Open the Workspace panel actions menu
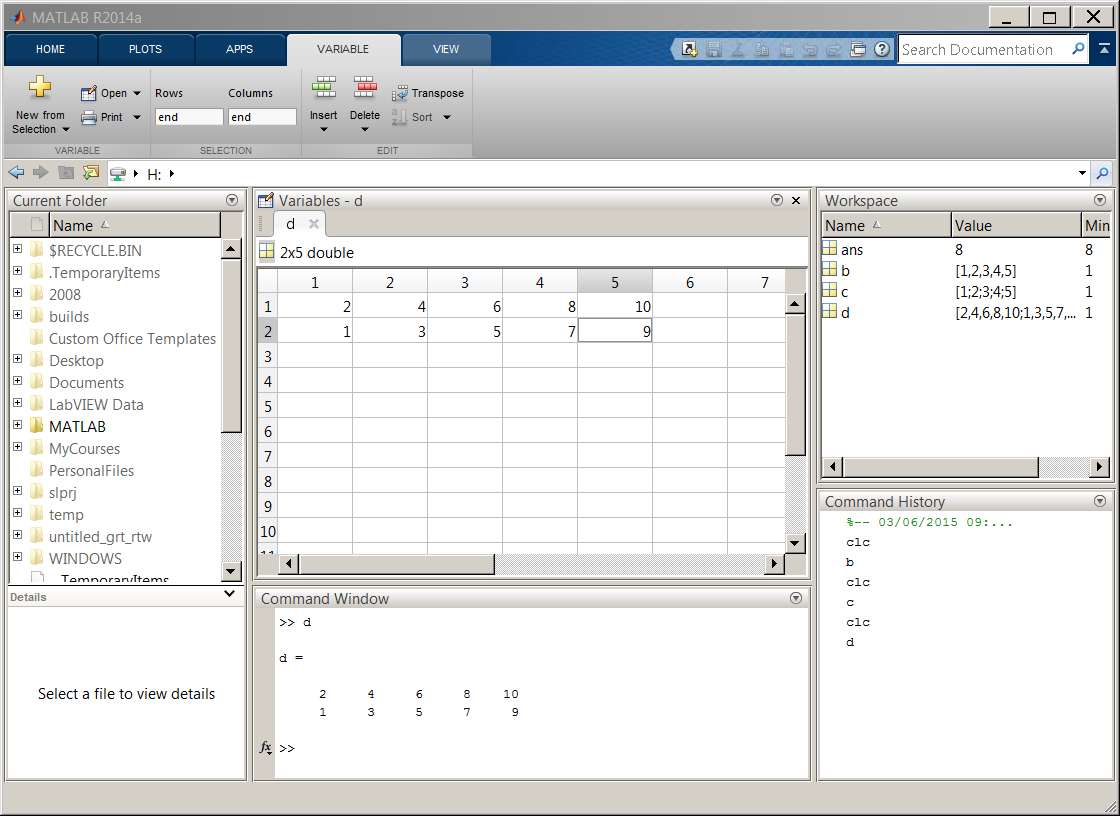 [x=1100, y=200]
